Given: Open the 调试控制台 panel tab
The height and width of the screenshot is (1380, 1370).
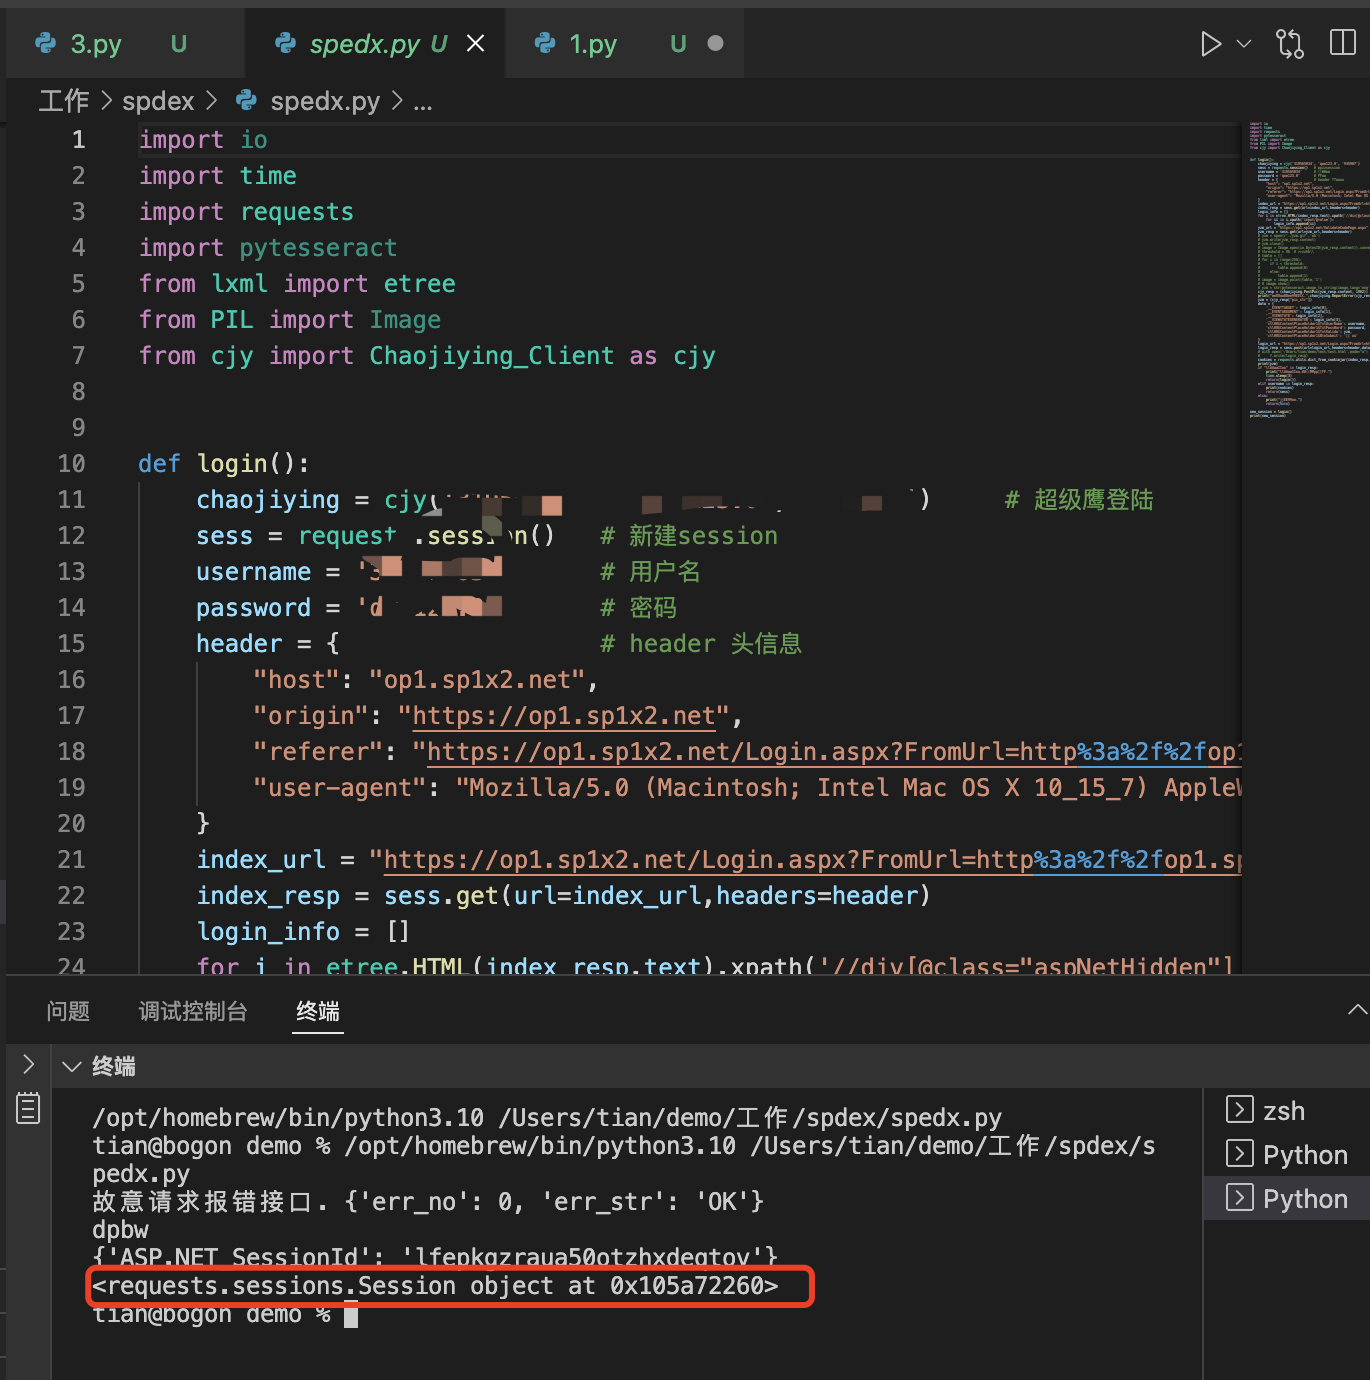Looking at the screenshot, I should 193,1012.
